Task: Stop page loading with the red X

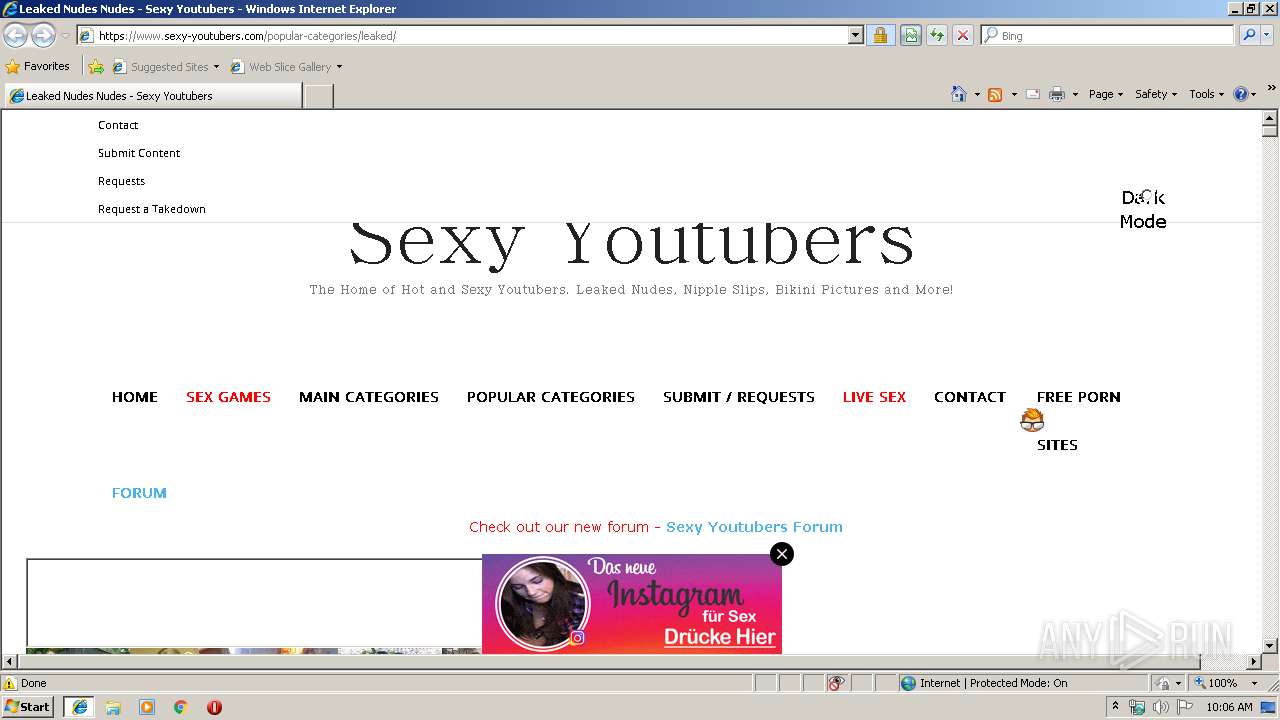Action: [962, 36]
